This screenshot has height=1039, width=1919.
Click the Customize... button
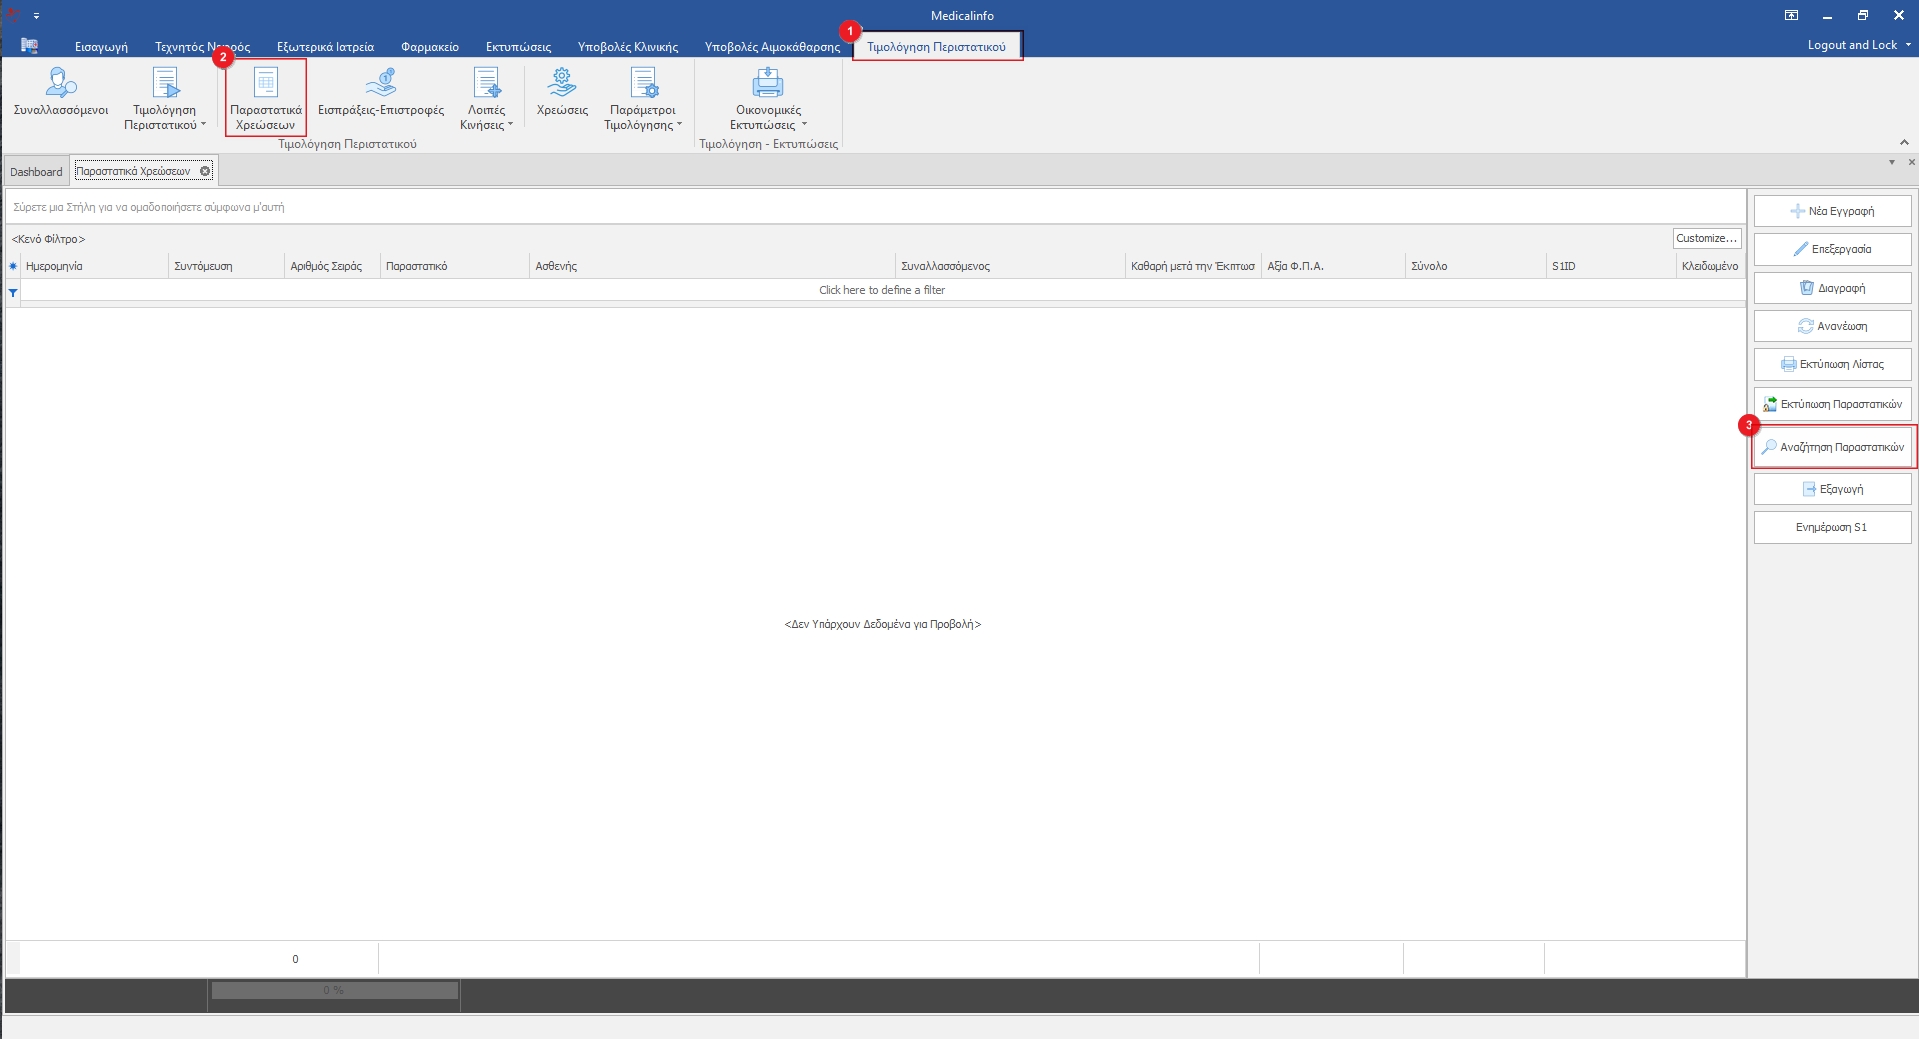(x=1706, y=238)
